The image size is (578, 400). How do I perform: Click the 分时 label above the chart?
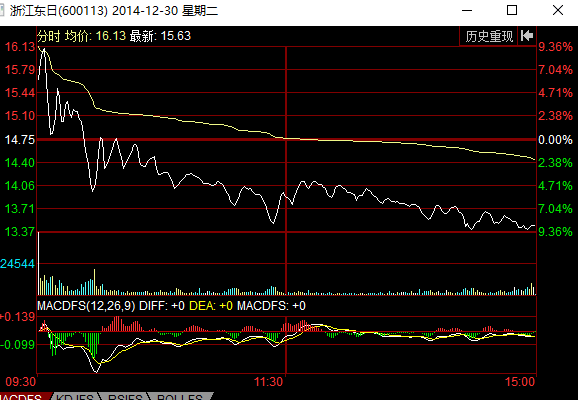pos(49,36)
